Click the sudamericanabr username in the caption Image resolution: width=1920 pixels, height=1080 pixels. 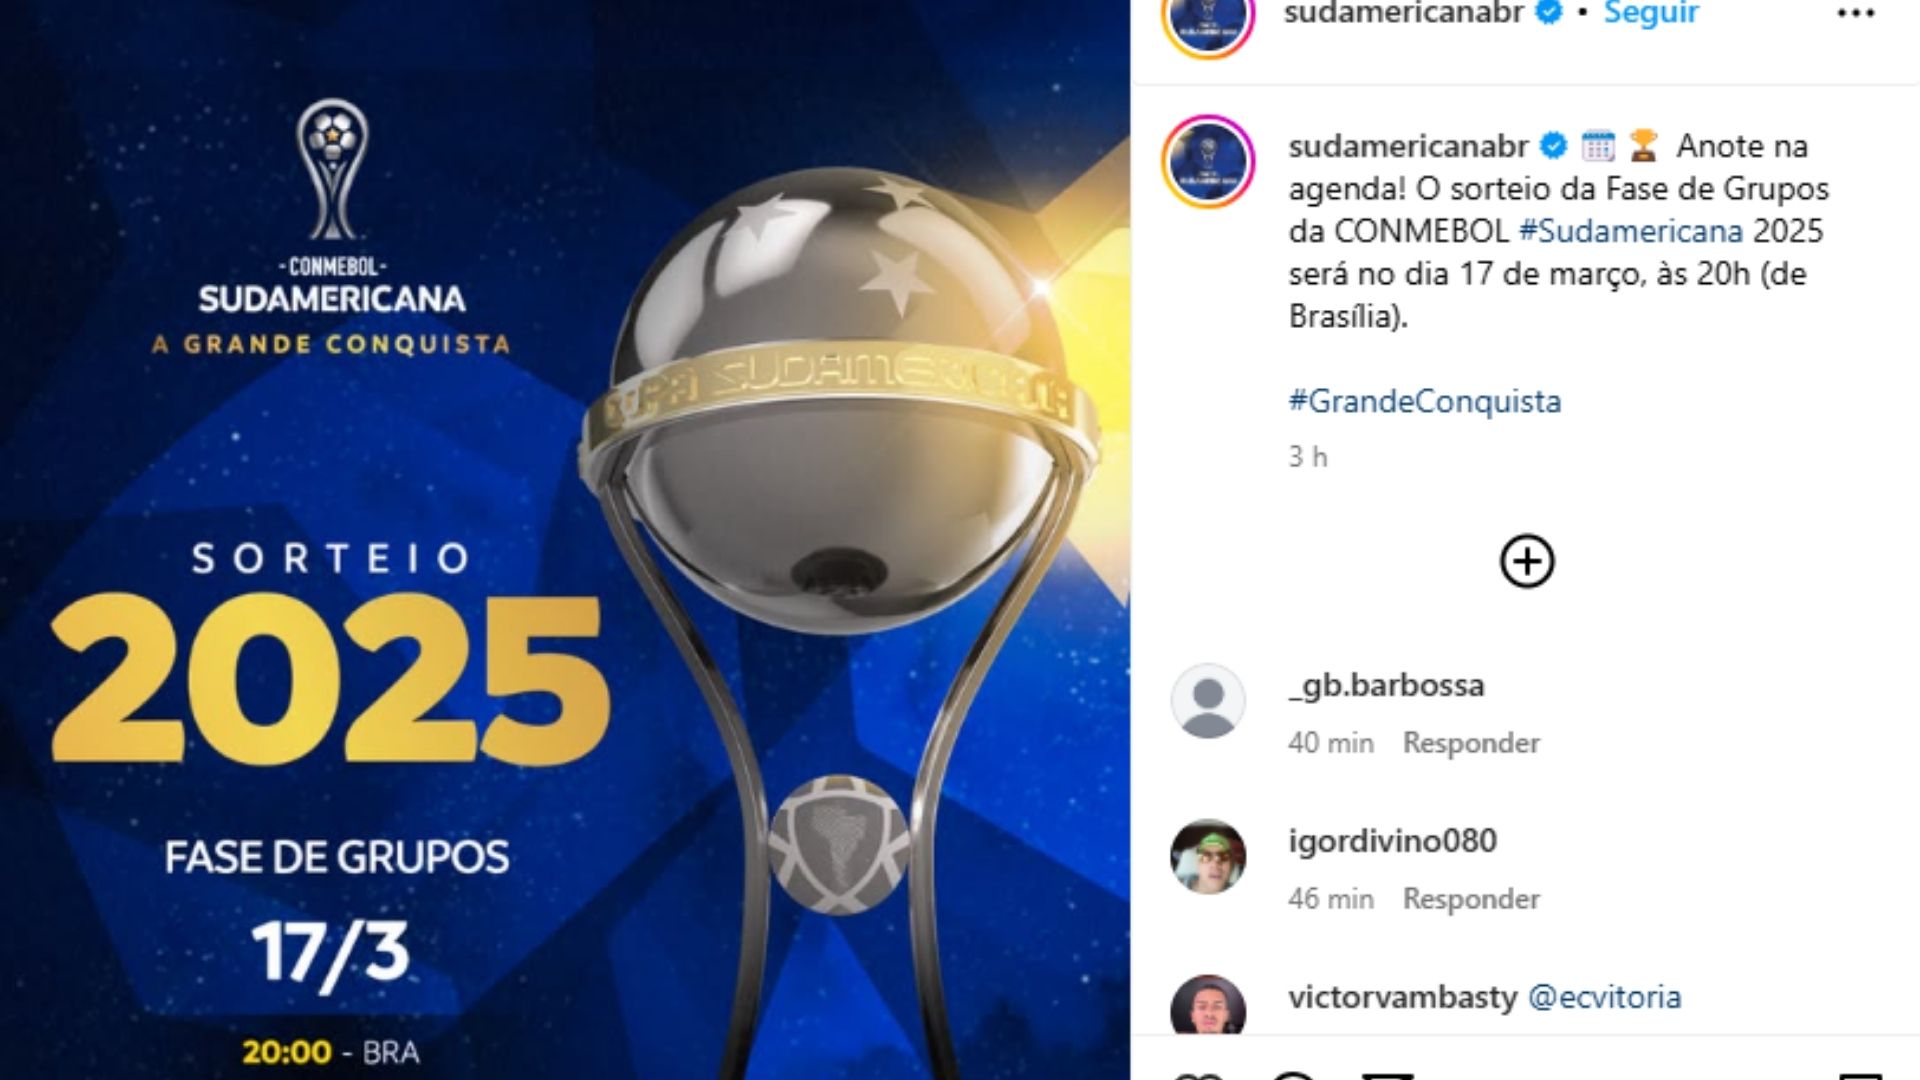1408,146
